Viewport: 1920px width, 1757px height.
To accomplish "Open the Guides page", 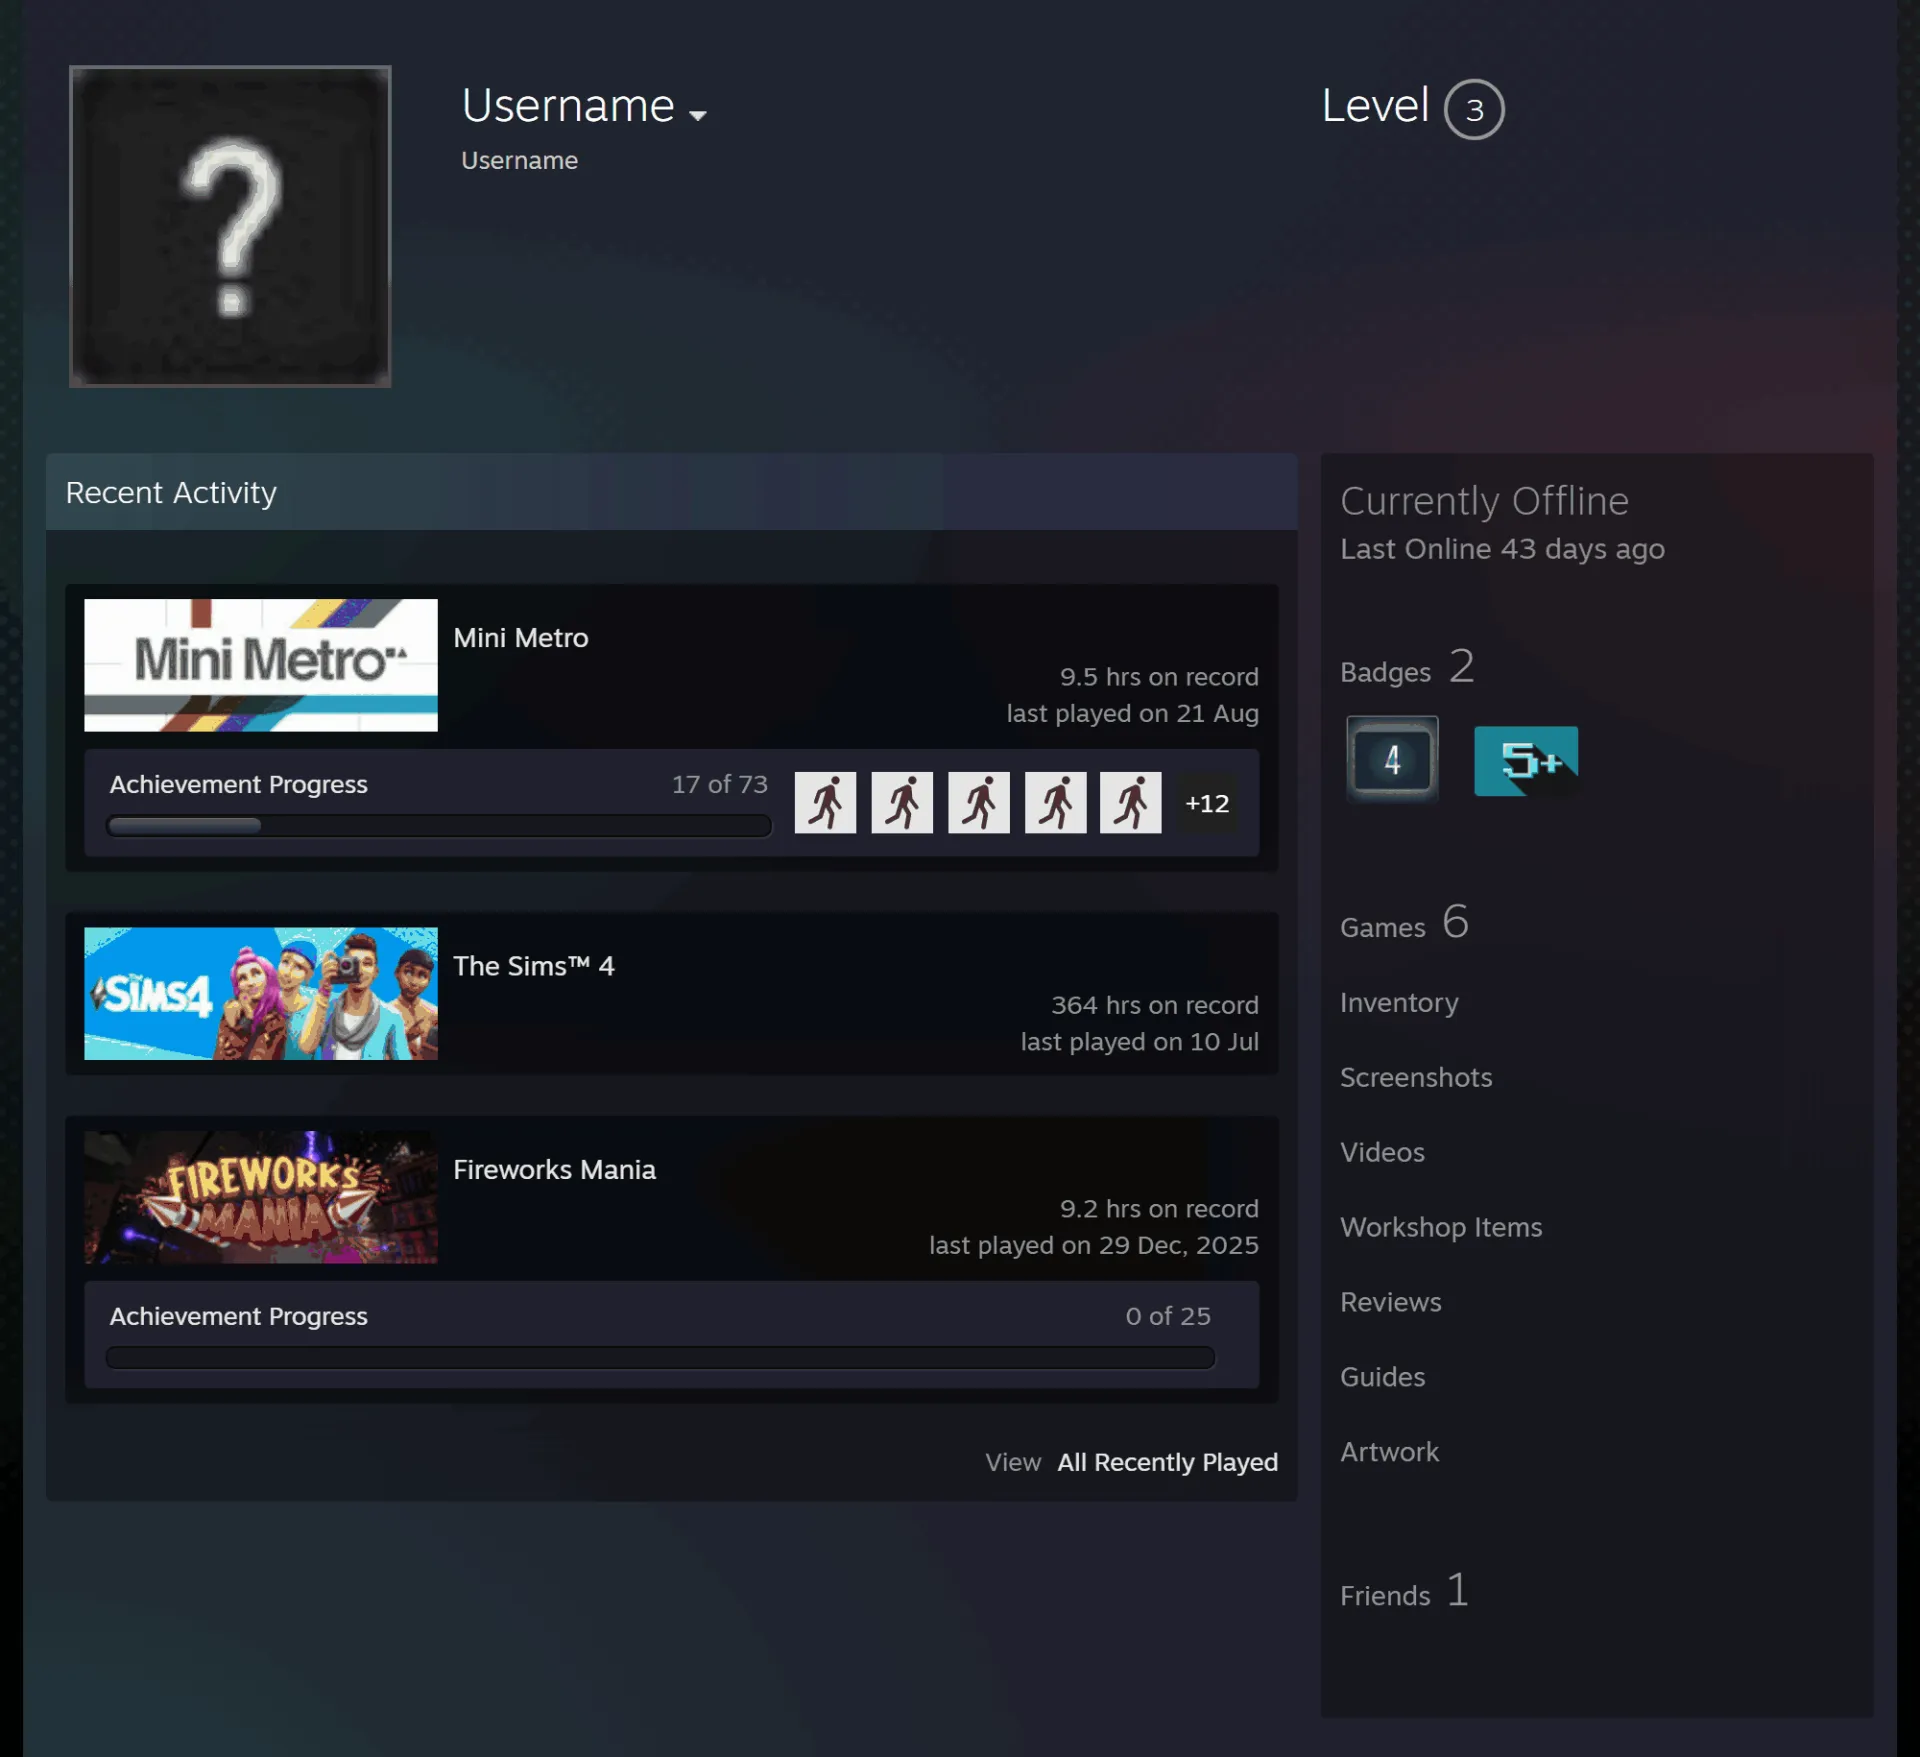I will 1383,1377.
